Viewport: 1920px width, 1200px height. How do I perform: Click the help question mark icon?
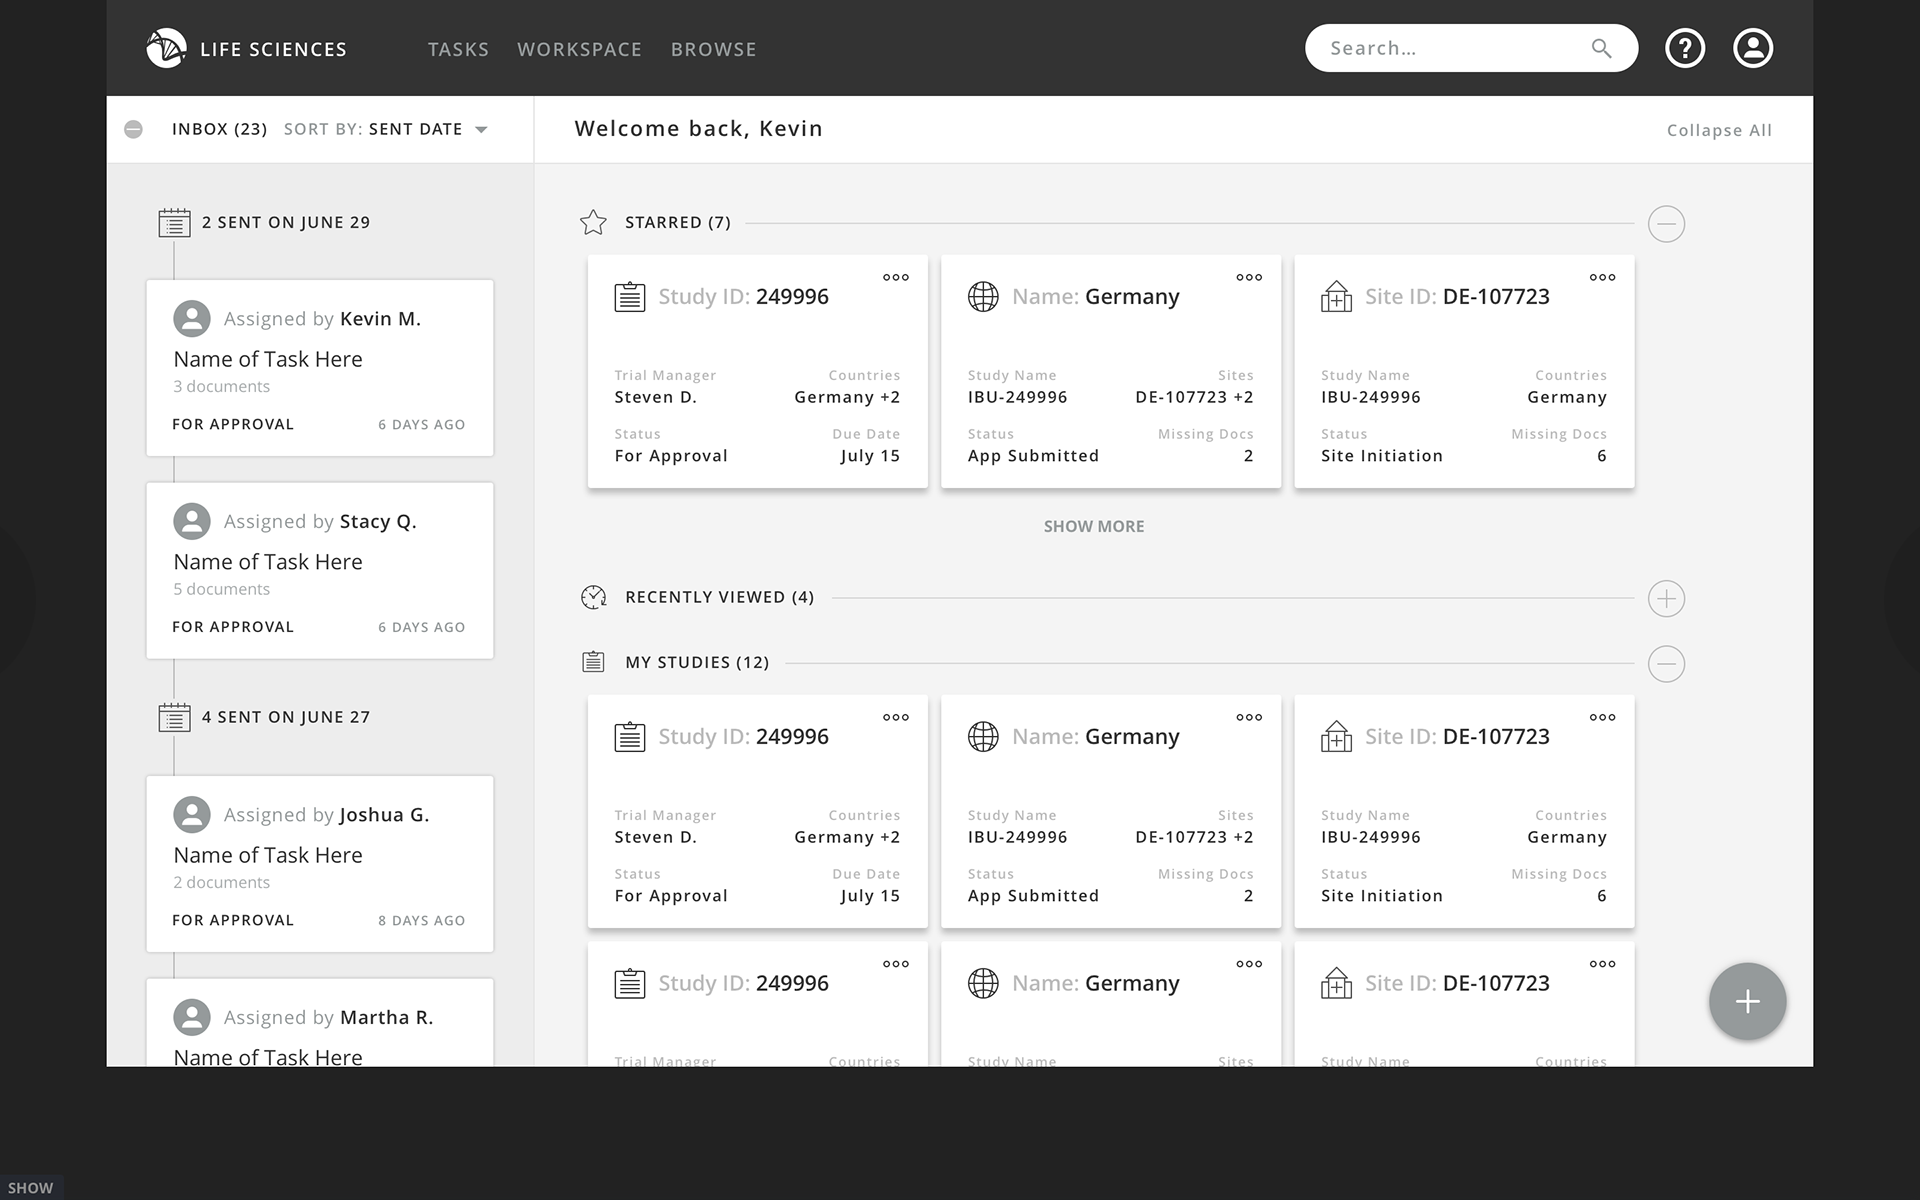coord(1684,48)
